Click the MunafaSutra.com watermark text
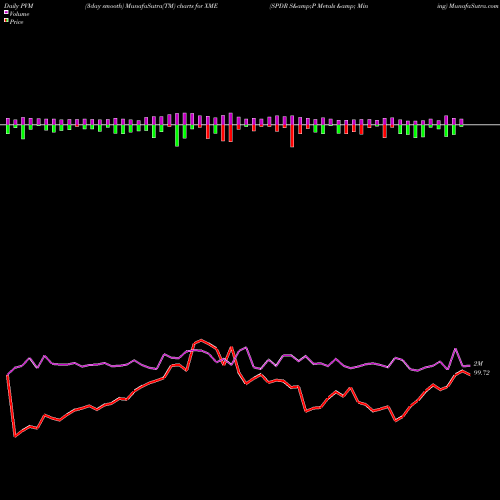 click(473, 6)
